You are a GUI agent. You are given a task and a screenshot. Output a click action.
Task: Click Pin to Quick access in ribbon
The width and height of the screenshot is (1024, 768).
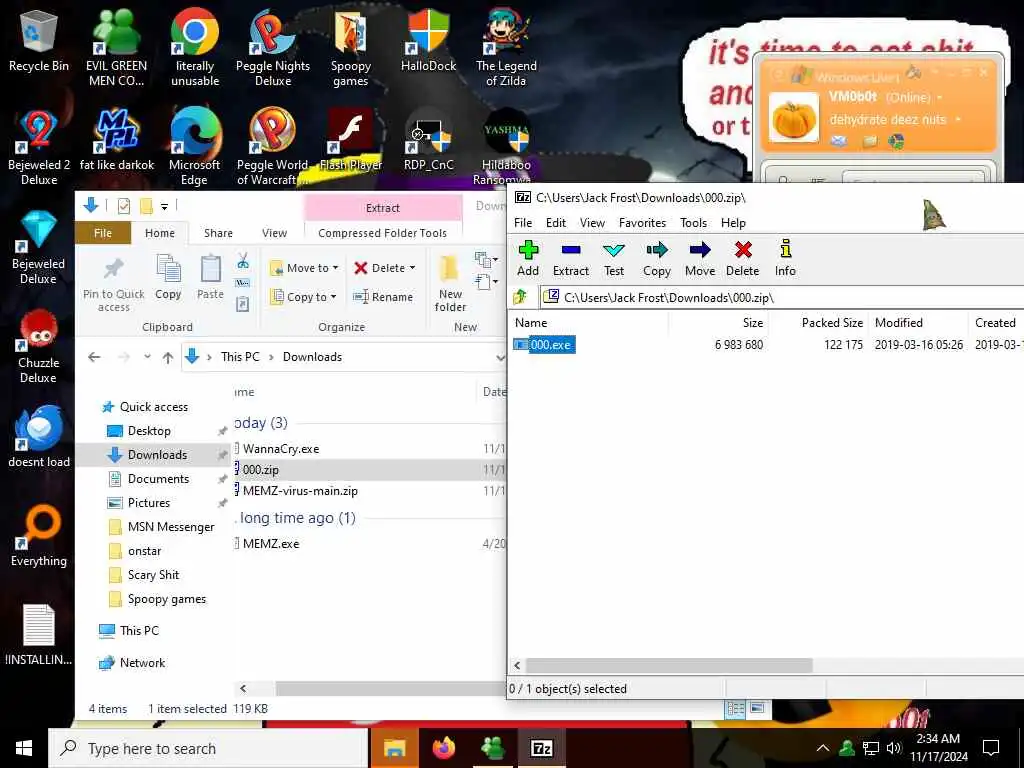pyautogui.click(x=114, y=285)
